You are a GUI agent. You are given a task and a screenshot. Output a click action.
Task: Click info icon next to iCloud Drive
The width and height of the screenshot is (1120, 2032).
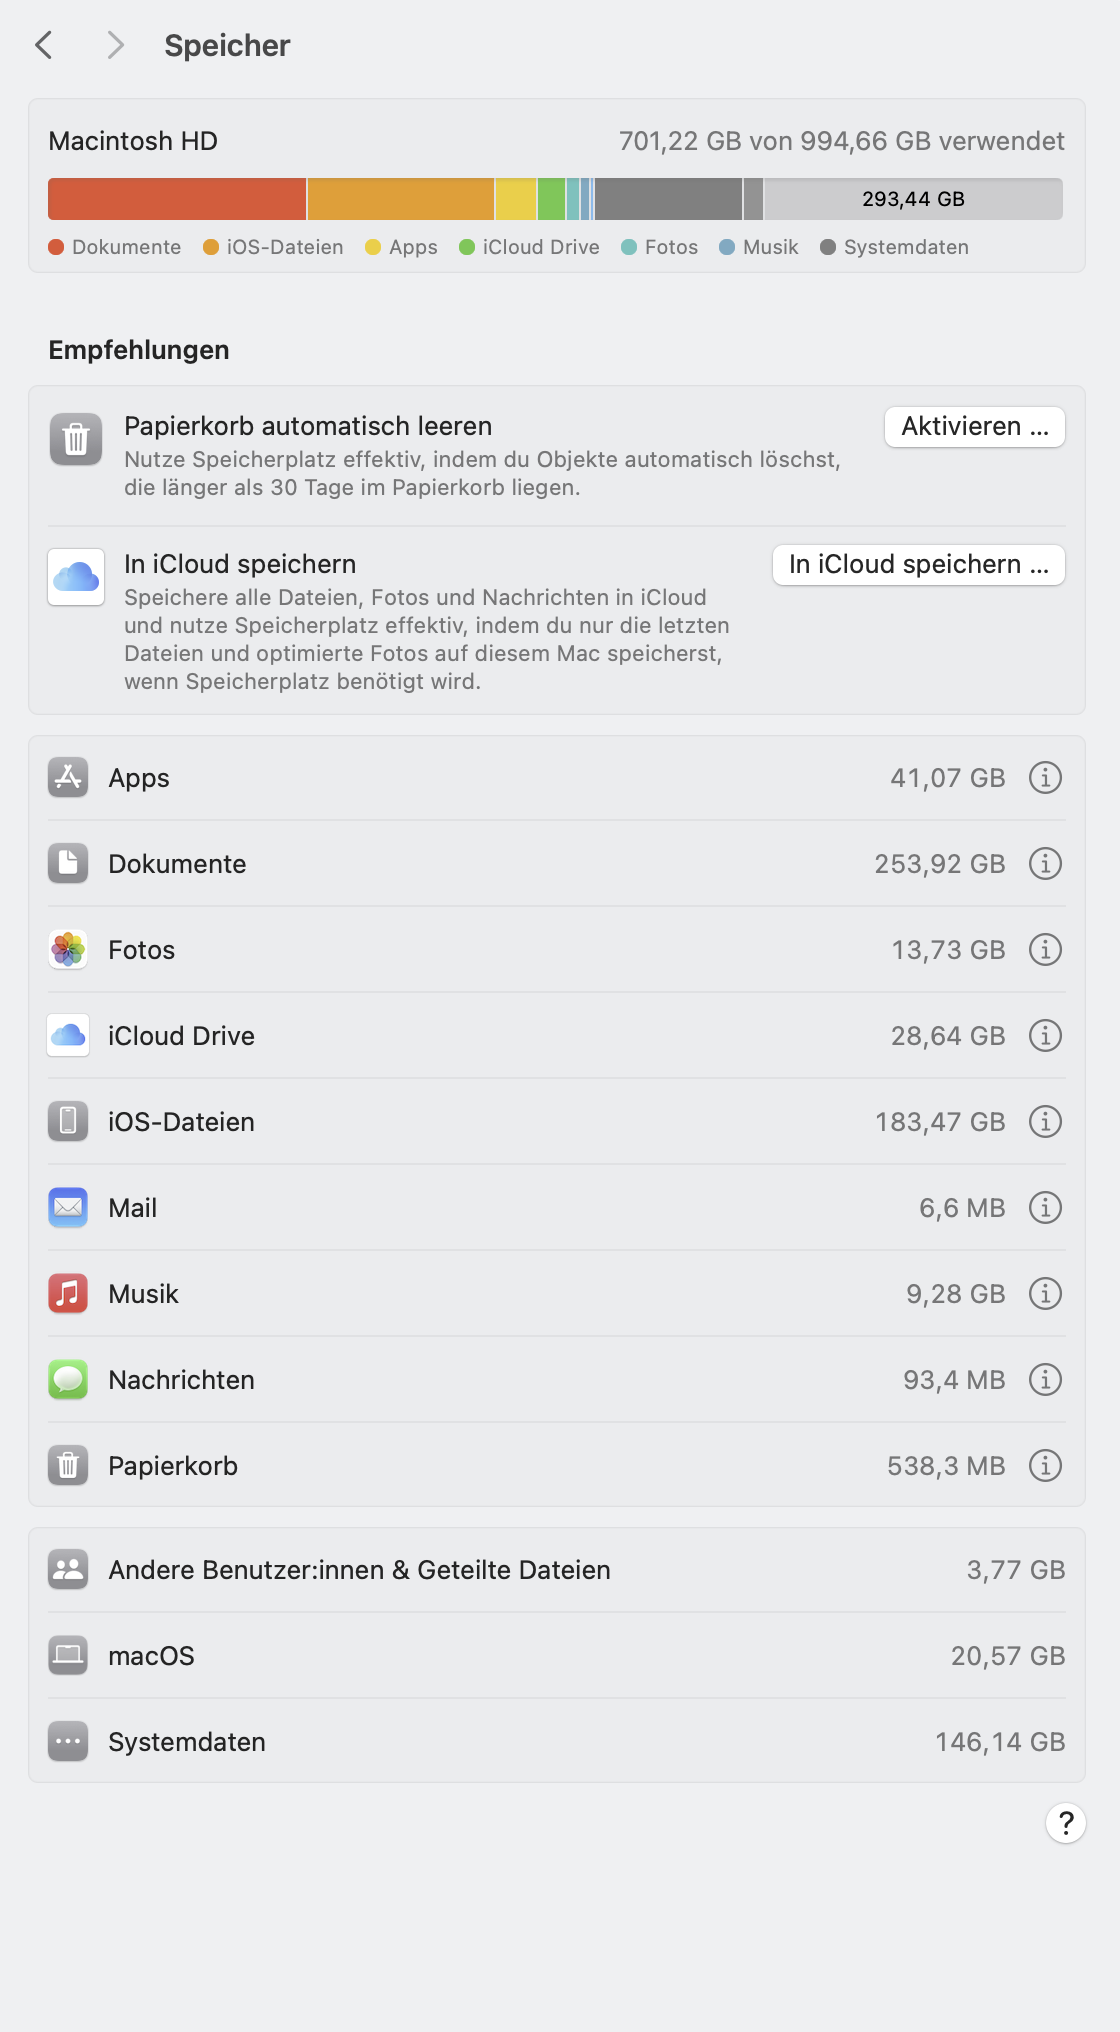1045,1036
